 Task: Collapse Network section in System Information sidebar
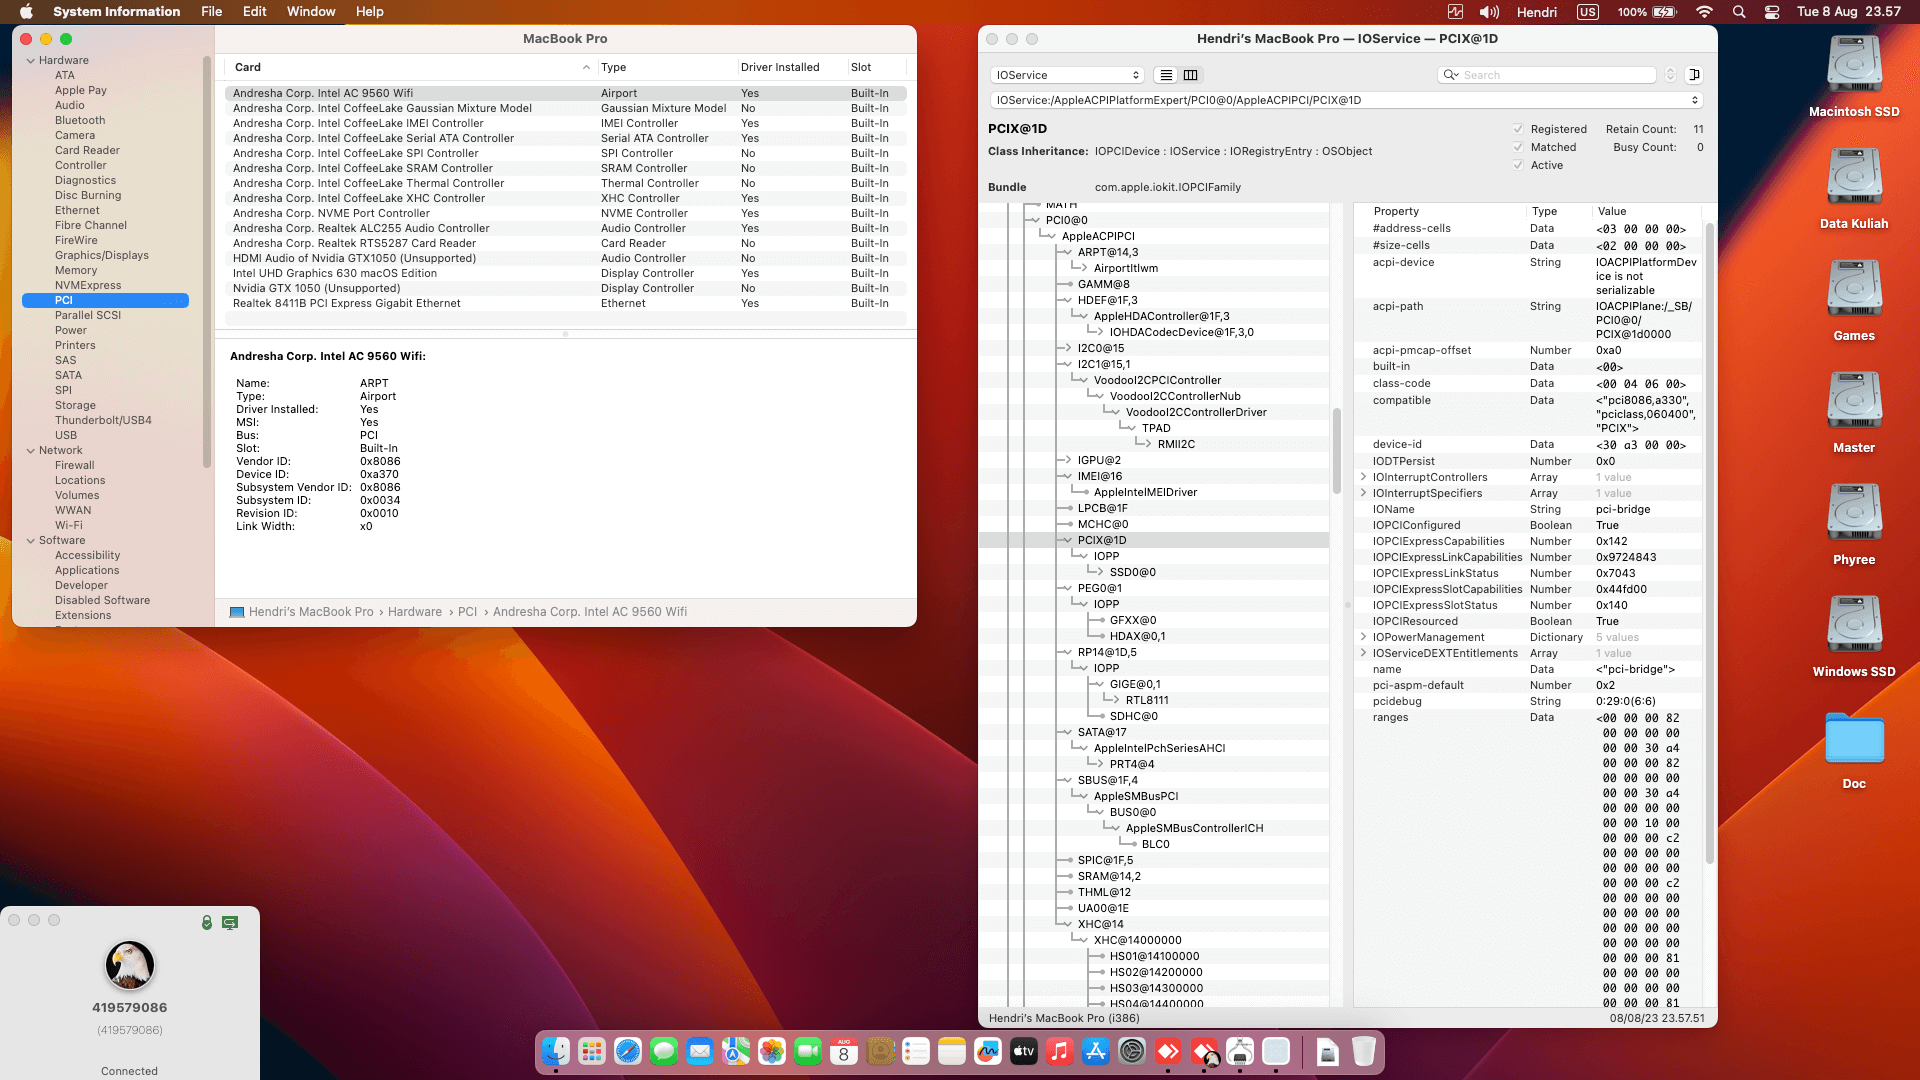tap(31, 451)
